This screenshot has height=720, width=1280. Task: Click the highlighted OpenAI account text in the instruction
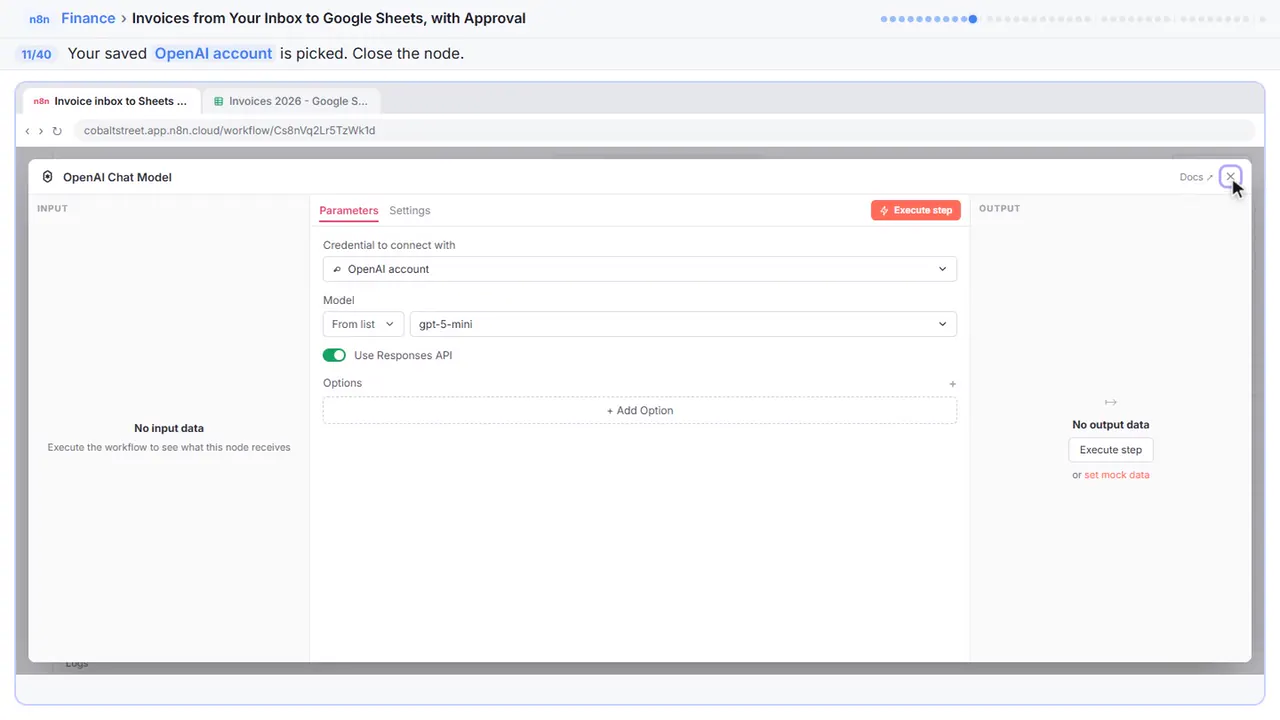[x=213, y=54]
